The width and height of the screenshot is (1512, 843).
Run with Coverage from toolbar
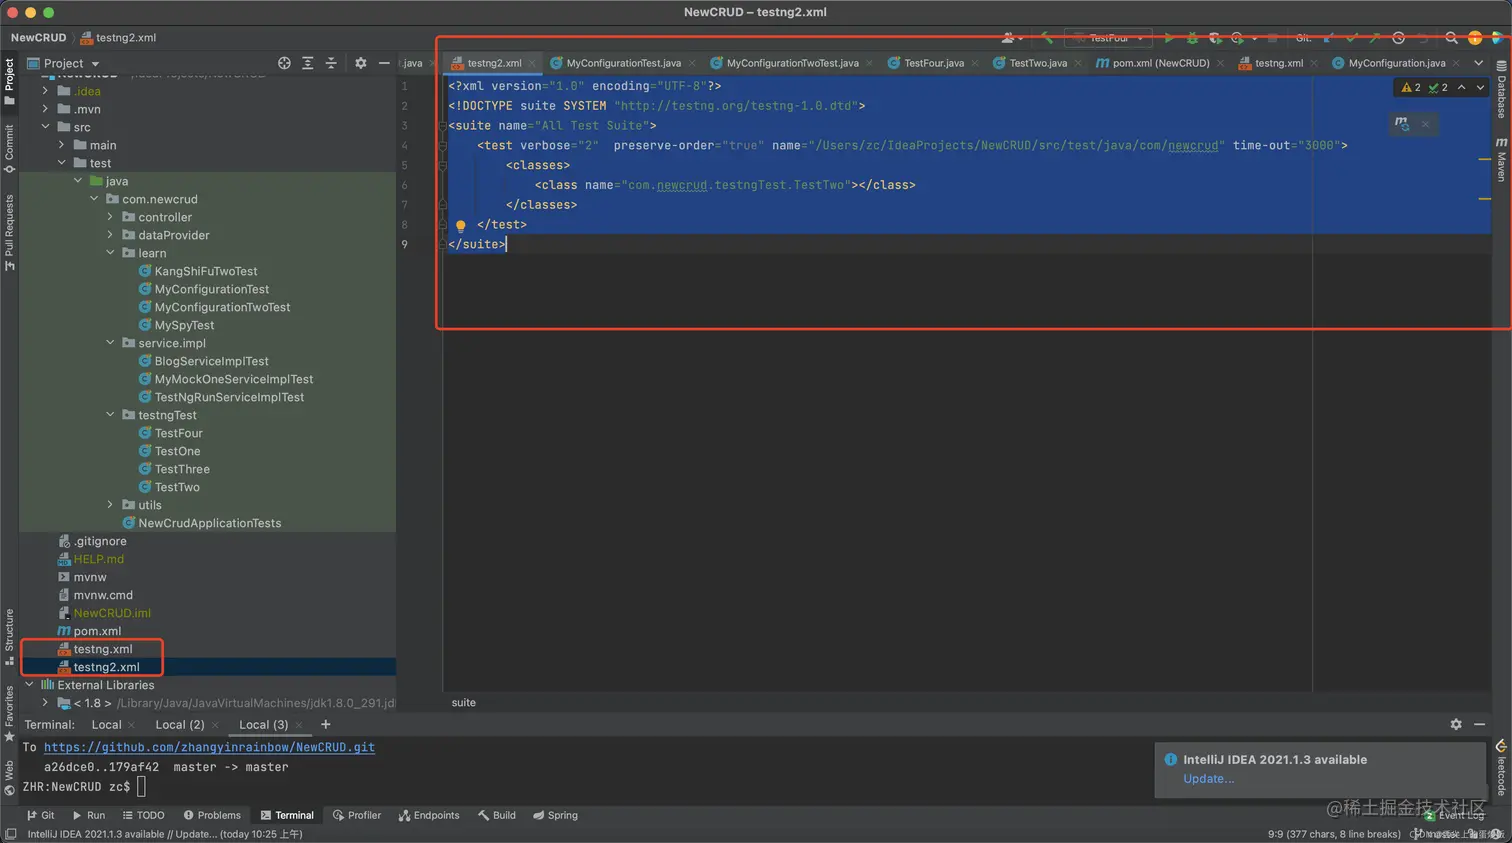pos(1215,38)
